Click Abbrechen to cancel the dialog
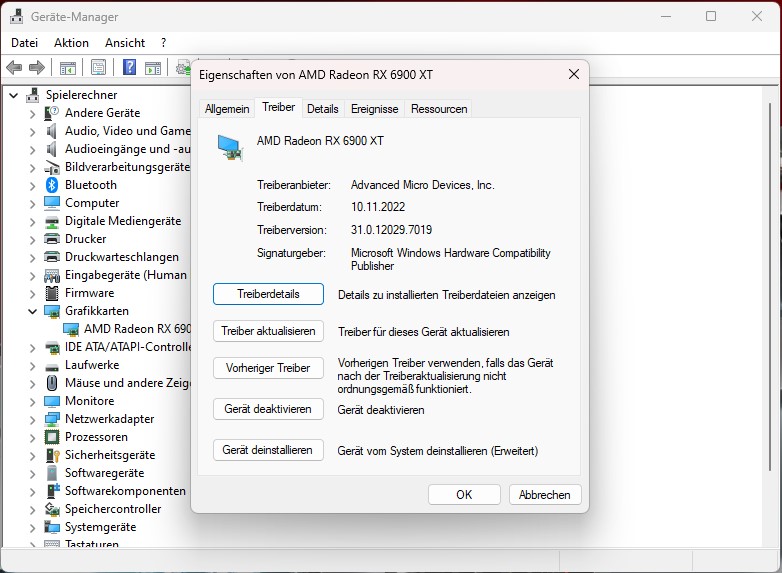The height and width of the screenshot is (573, 782). [545, 495]
